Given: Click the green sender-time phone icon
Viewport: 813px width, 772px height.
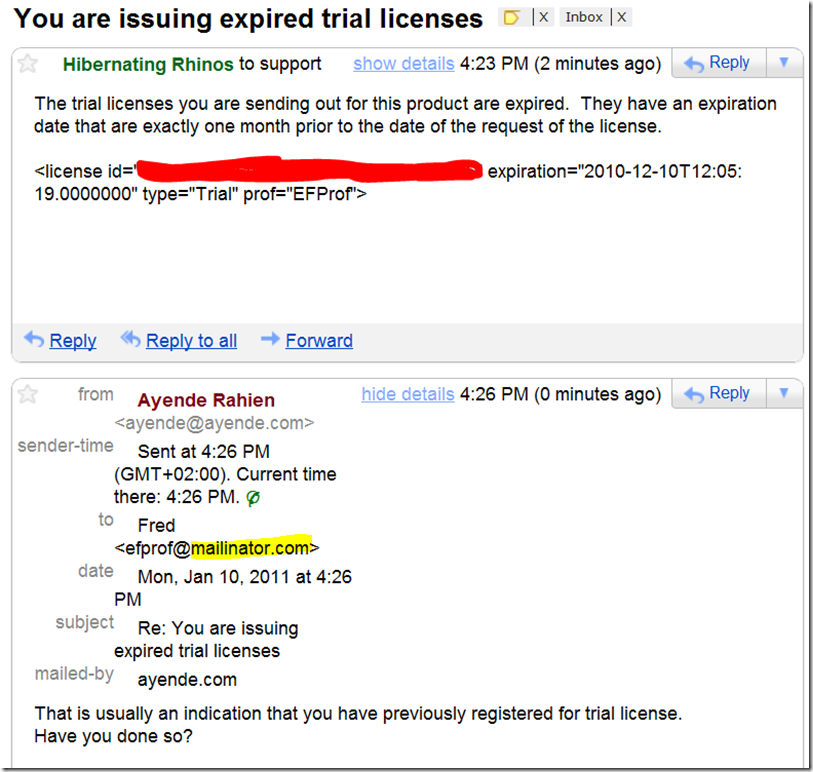Looking at the screenshot, I should (x=253, y=498).
